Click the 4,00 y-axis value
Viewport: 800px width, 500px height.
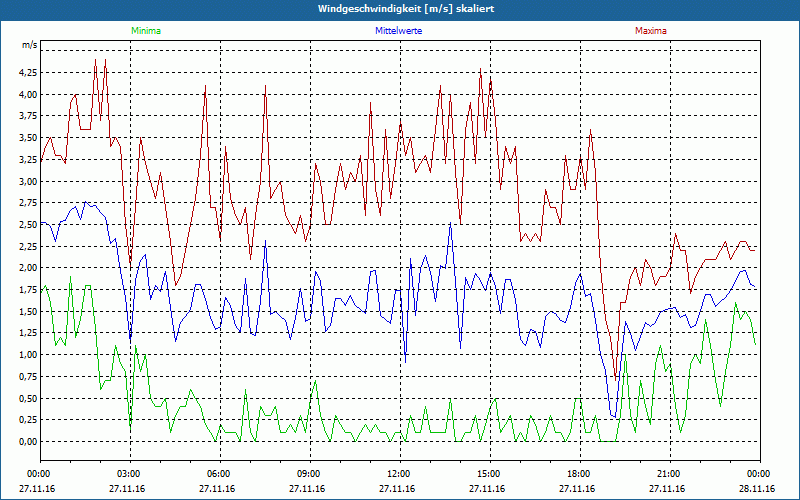(29, 94)
